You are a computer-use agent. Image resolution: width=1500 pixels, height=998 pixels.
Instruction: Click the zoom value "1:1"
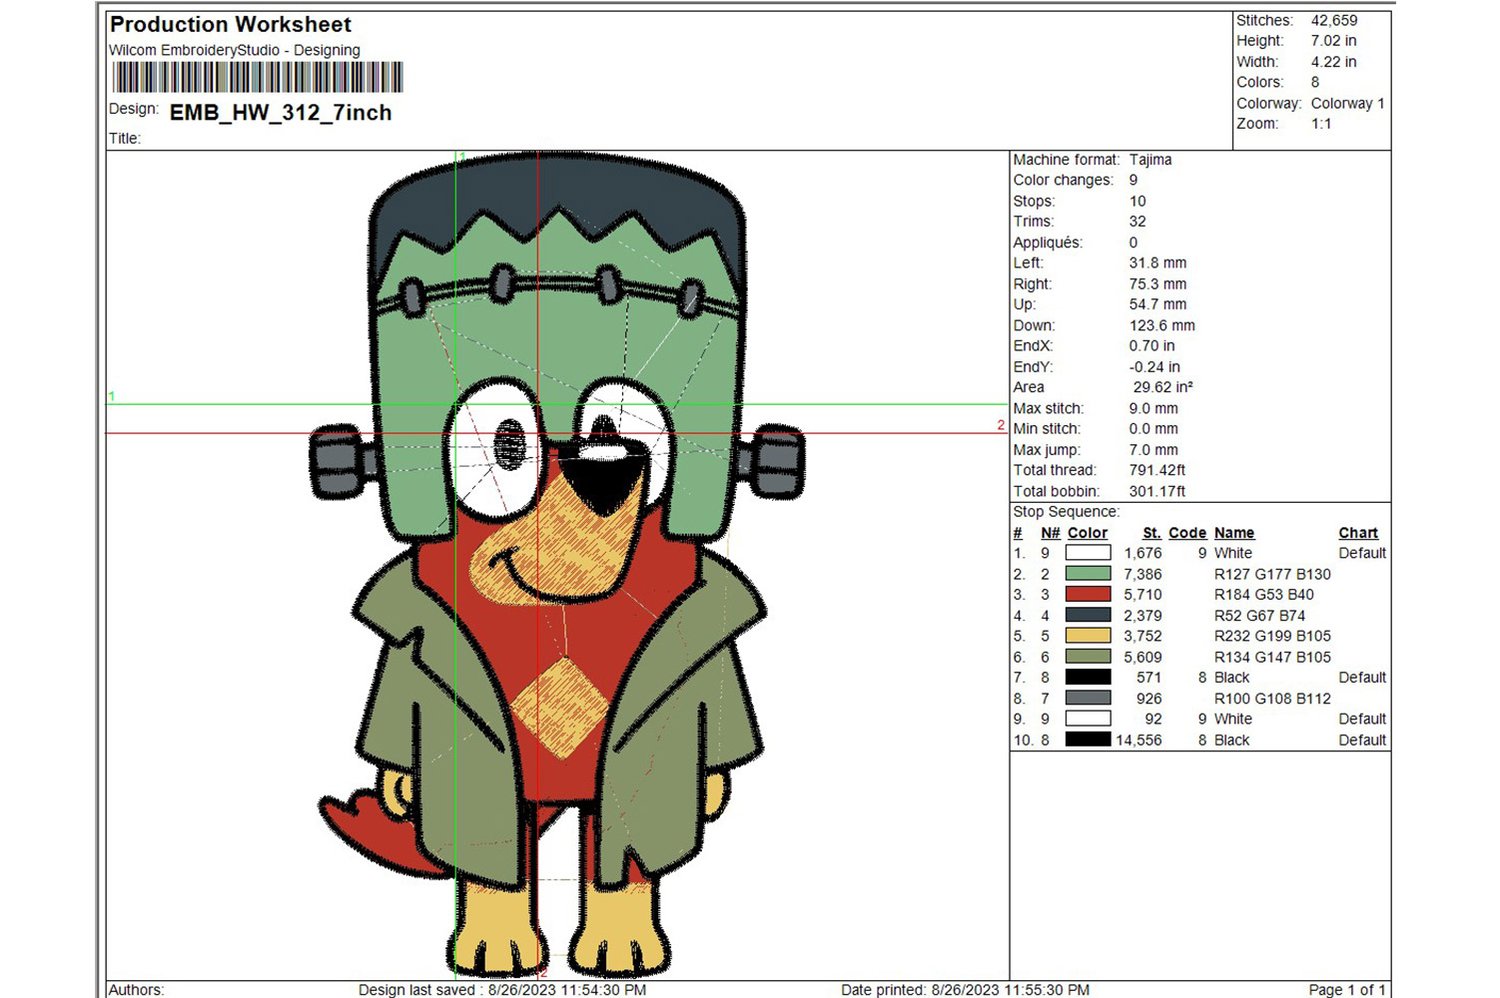click(x=1321, y=124)
